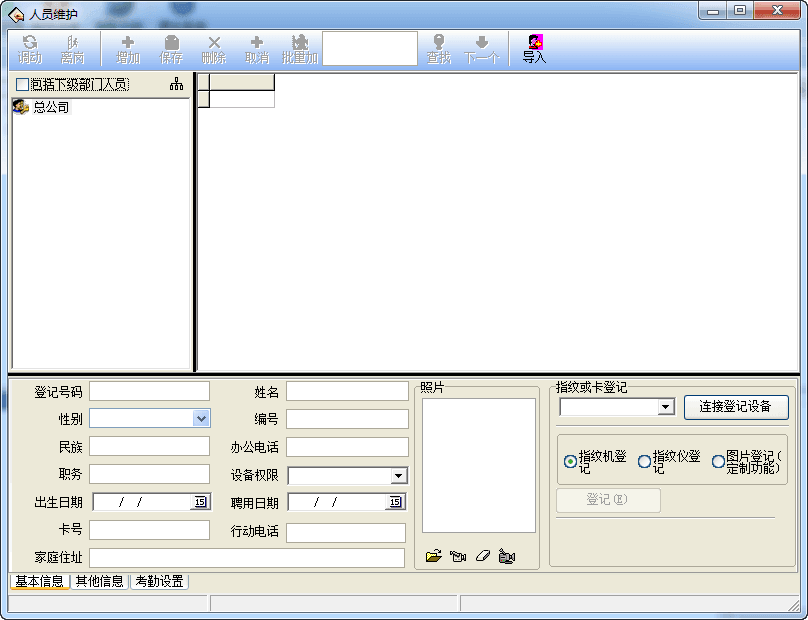The height and width of the screenshot is (620, 808).
Task: Click the 离岗 leave-post toolbar icon
Action: [72, 49]
